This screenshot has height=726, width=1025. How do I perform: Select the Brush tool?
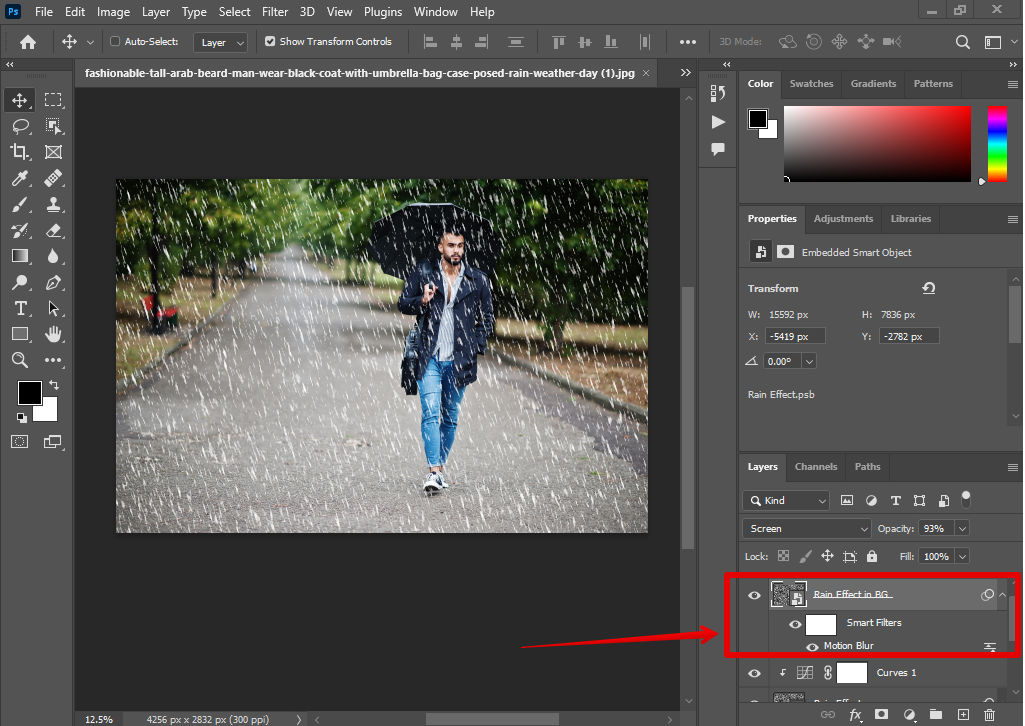tap(20, 205)
